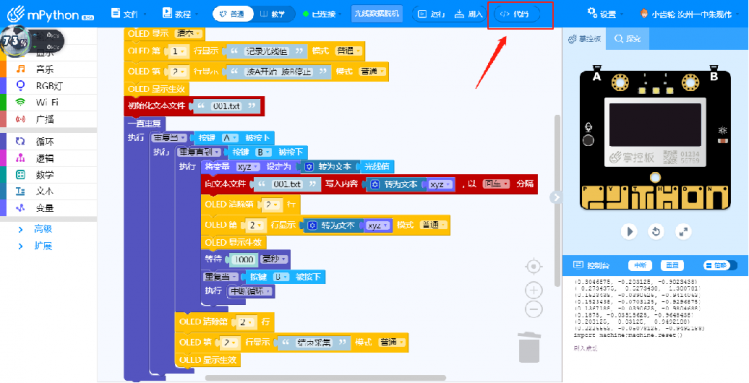Expand simulator to fullscreen

(684, 232)
